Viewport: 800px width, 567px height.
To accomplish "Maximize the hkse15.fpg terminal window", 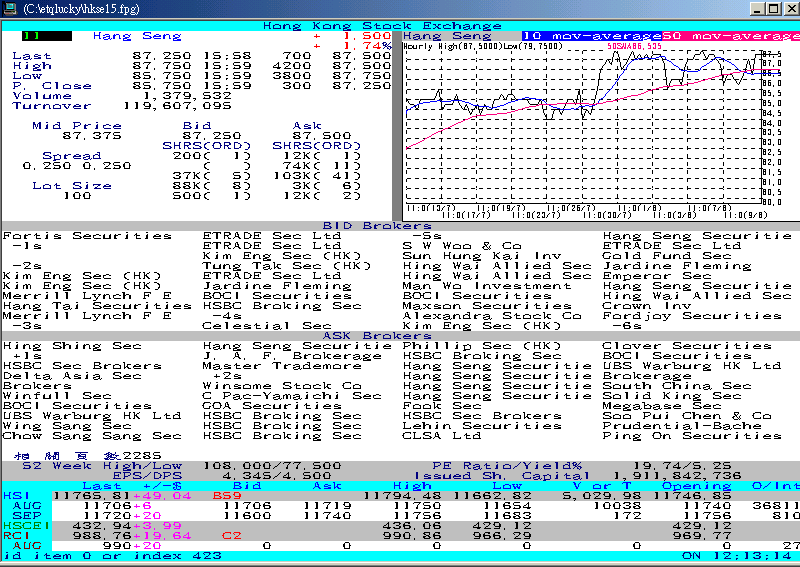I will click(x=774, y=9).
